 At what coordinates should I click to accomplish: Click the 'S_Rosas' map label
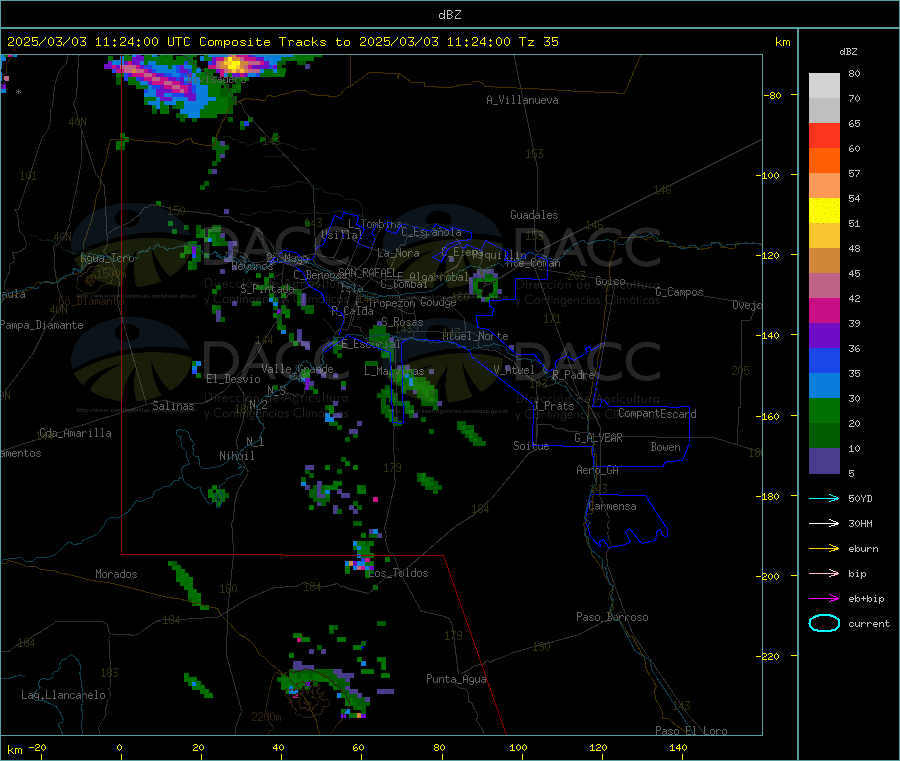(402, 322)
